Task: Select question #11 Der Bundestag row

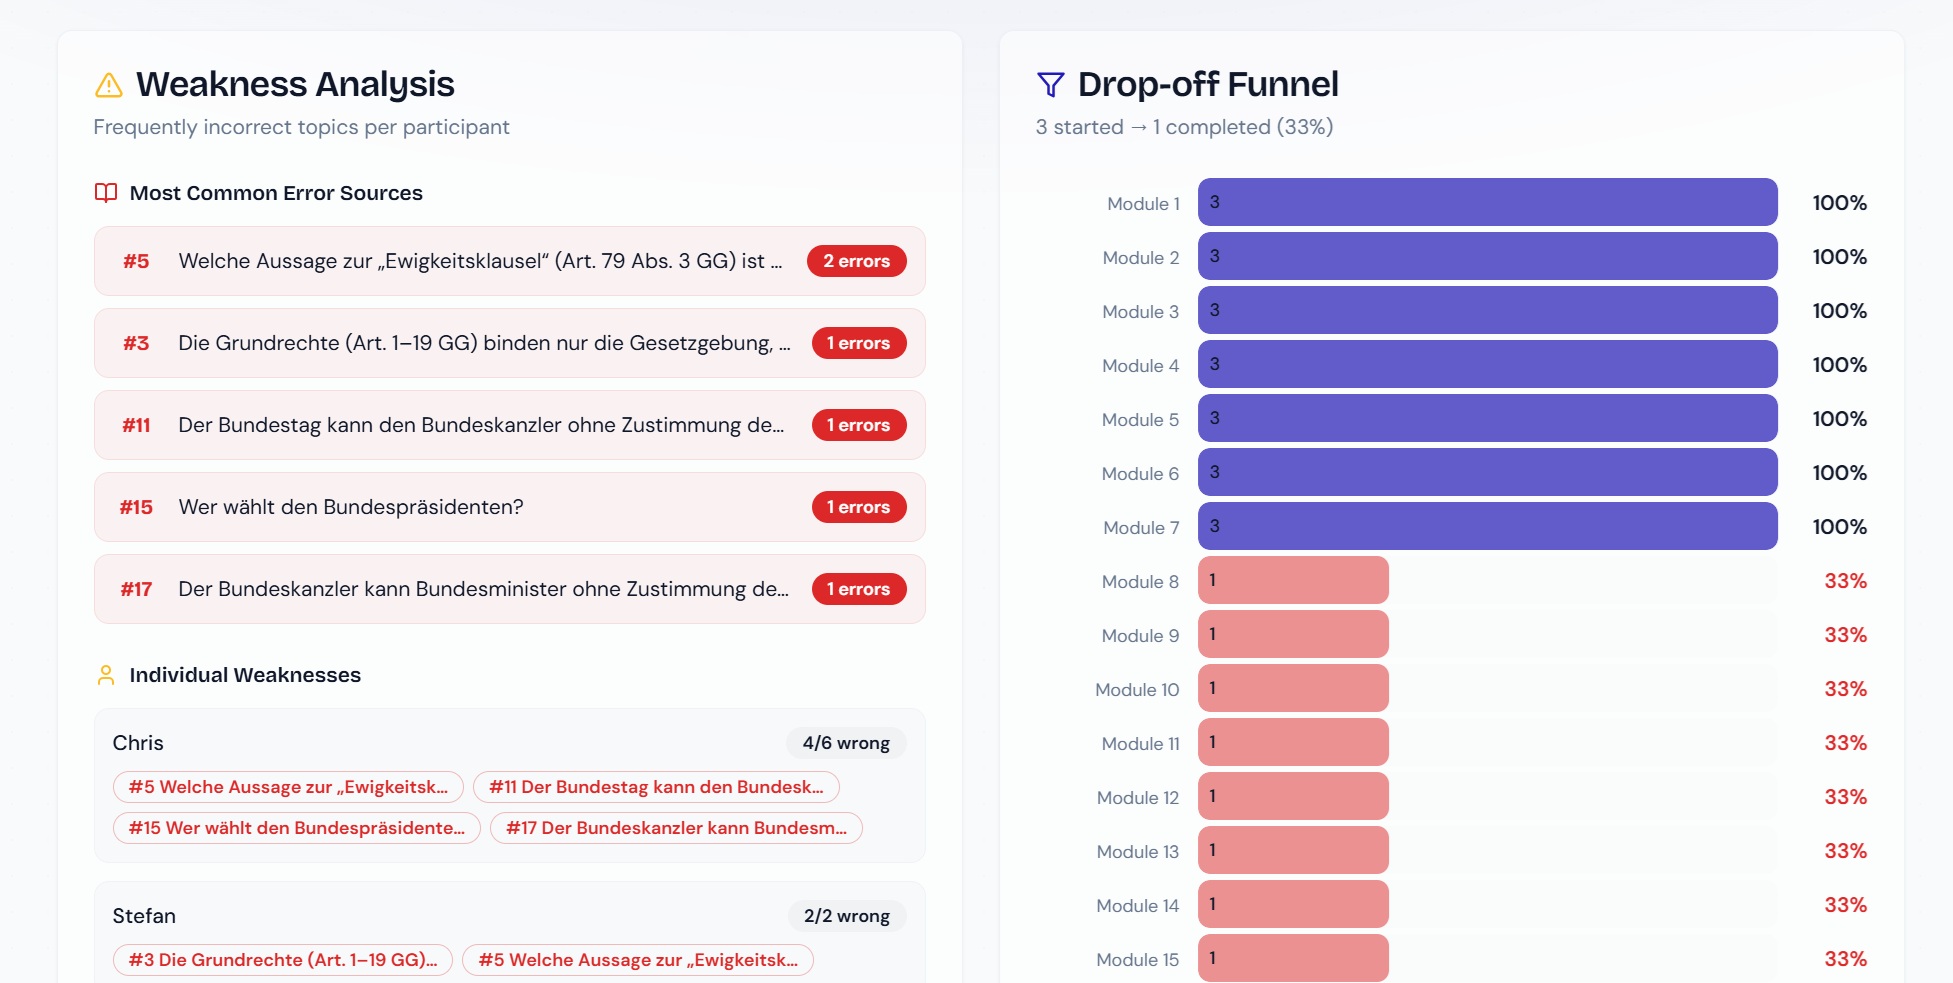Action: (510, 425)
